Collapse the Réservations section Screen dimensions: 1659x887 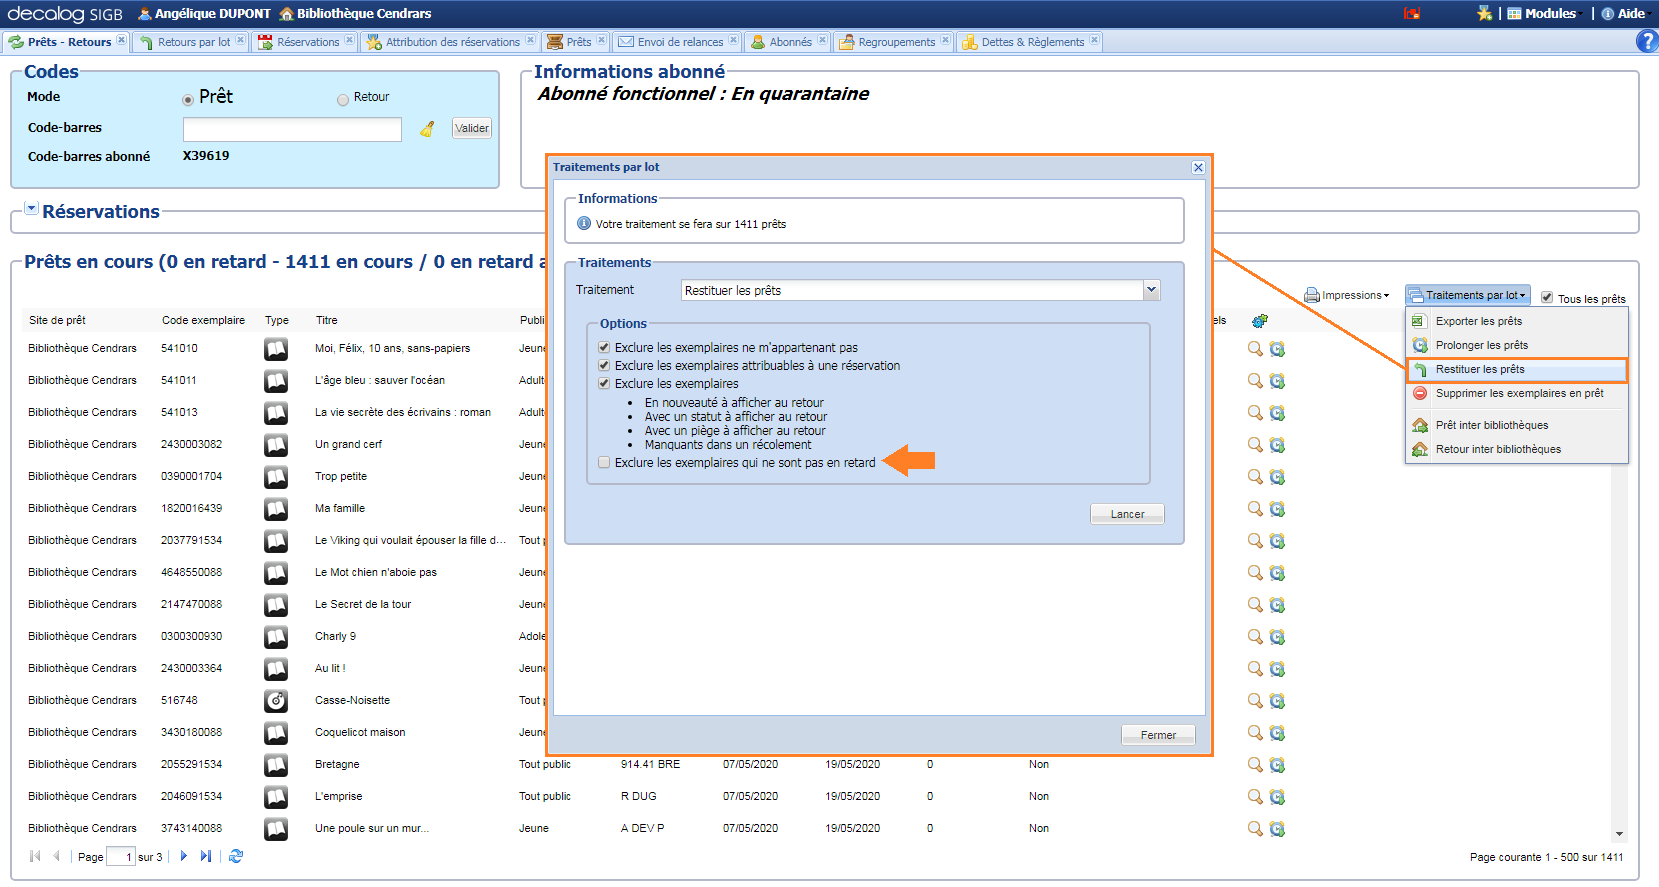(31, 209)
